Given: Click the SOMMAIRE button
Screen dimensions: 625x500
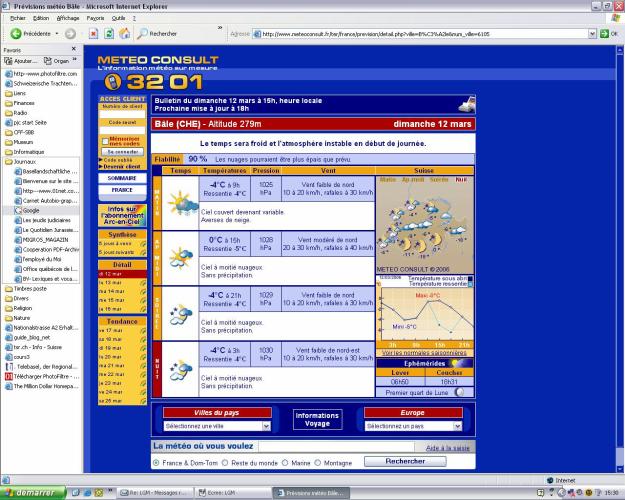Looking at the screenshot, I should click(x=122, y=178).
